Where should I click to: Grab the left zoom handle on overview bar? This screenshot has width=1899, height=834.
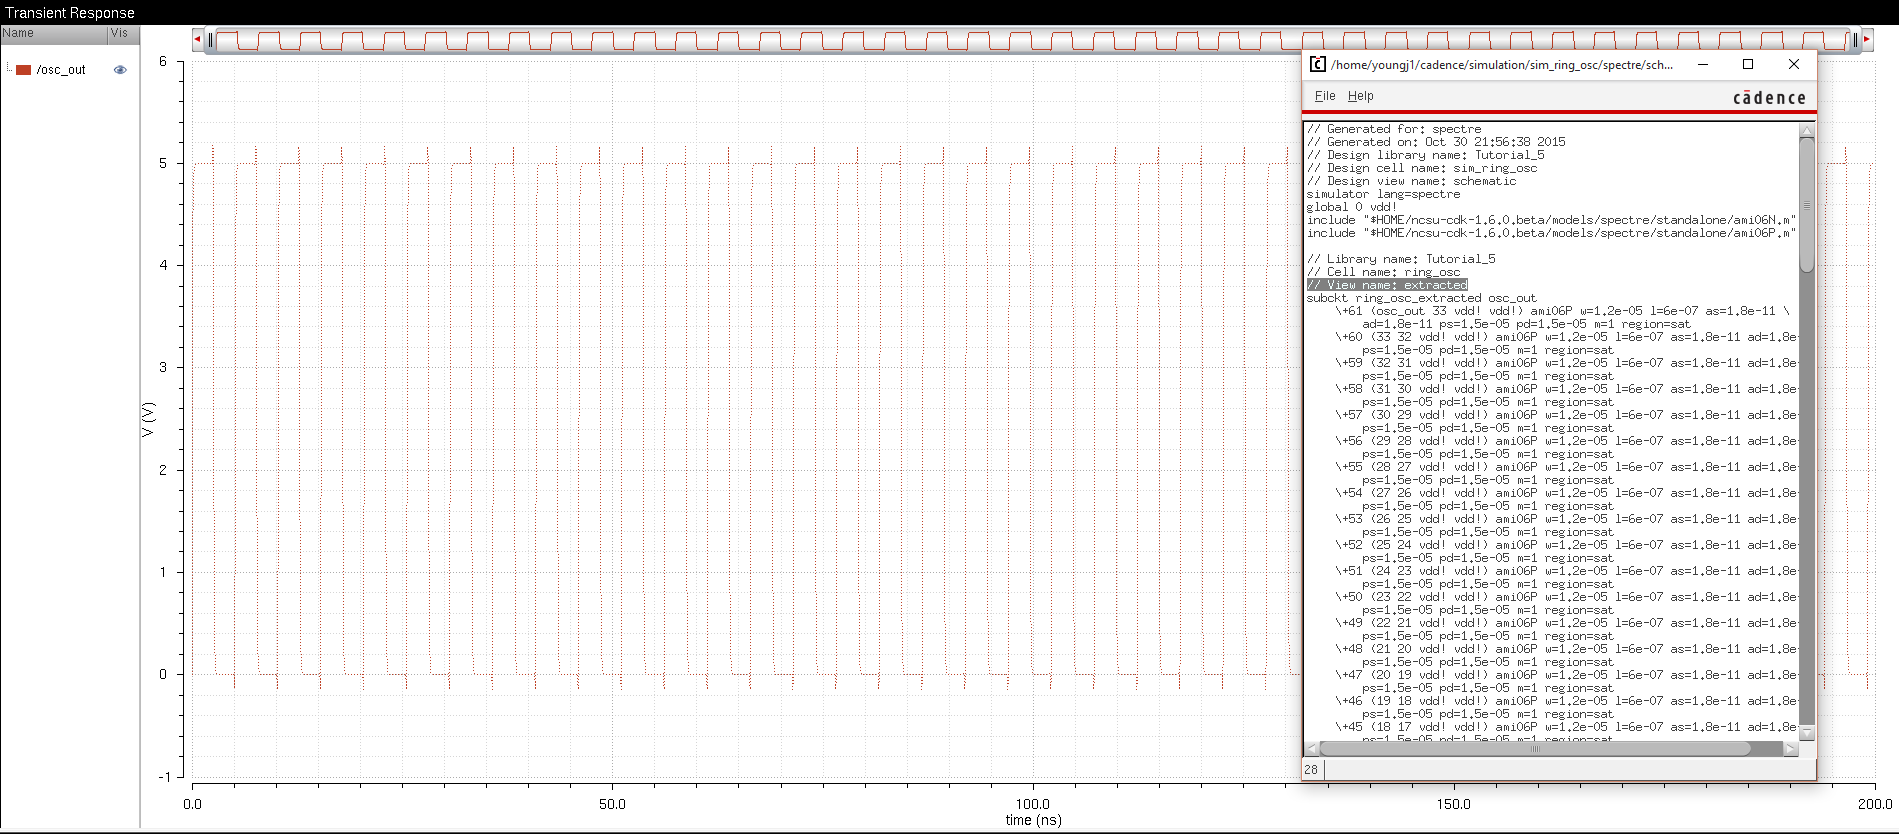point(210,40)
